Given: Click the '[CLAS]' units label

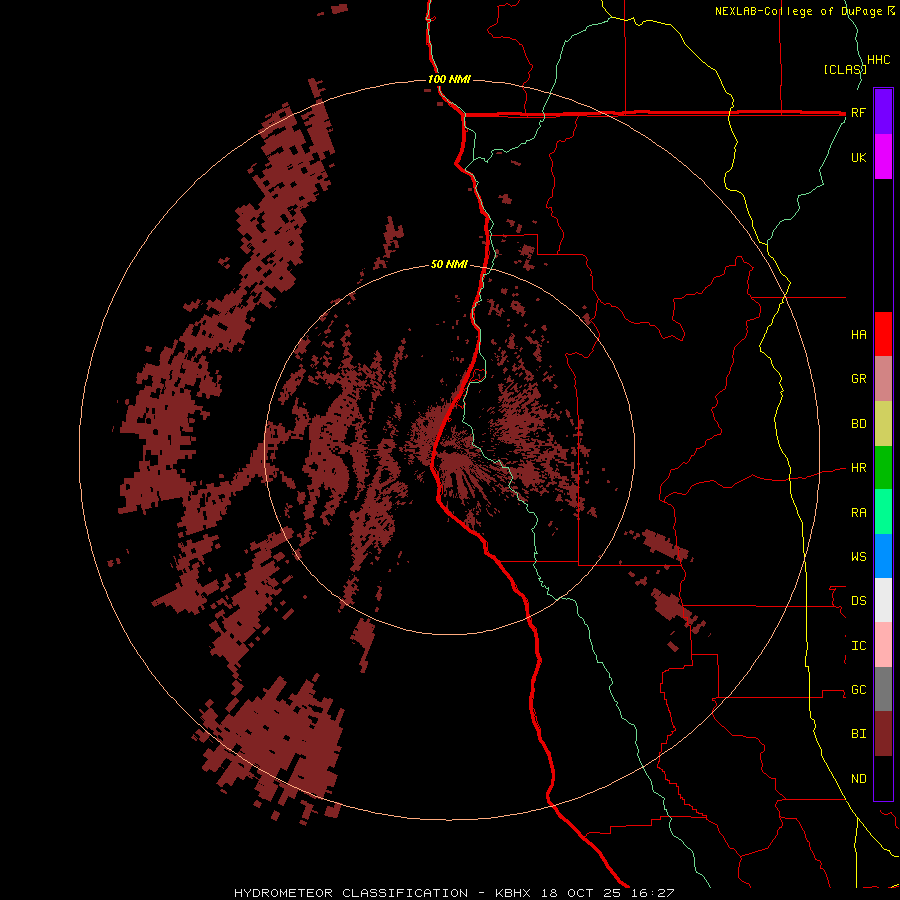Looking at the screenshot, I should point(845,70).
